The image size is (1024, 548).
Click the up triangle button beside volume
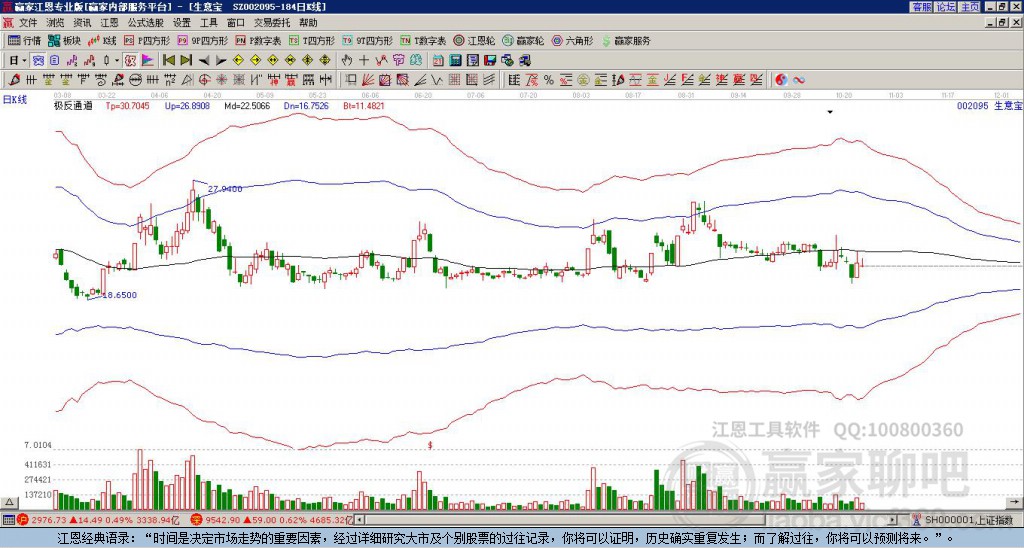tap(9, 502)
